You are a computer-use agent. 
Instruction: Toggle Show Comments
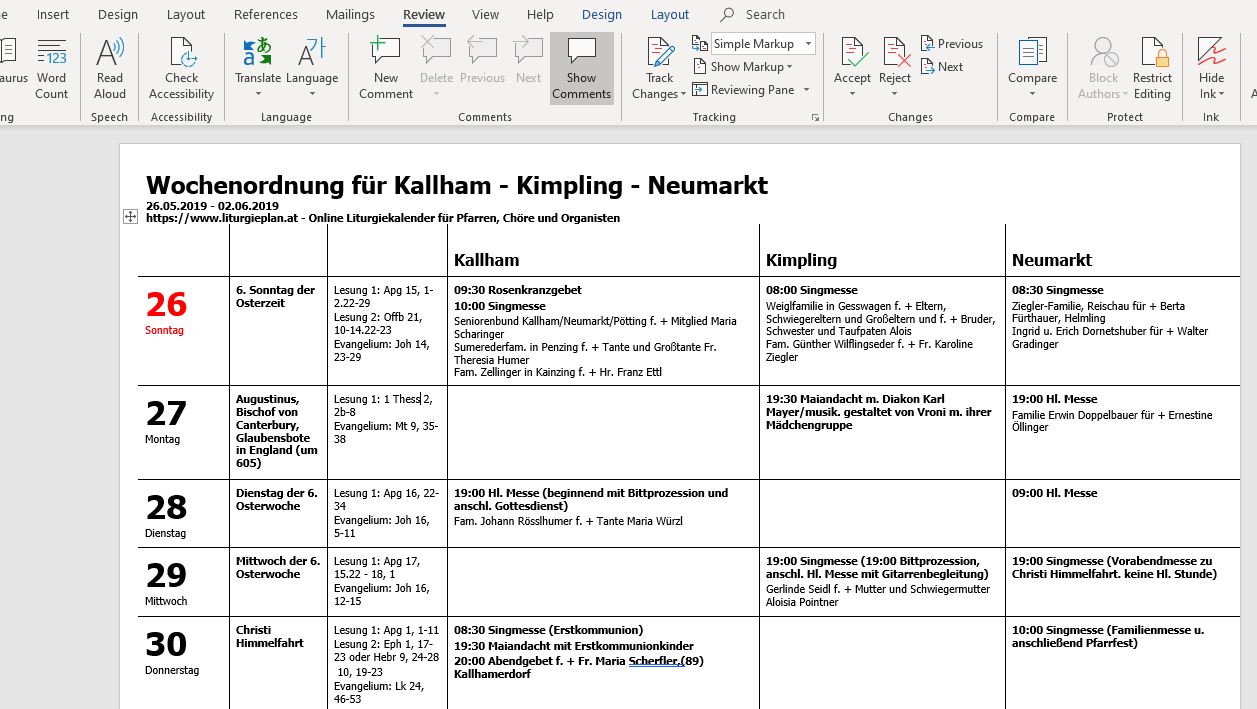(x=581, y=68)
